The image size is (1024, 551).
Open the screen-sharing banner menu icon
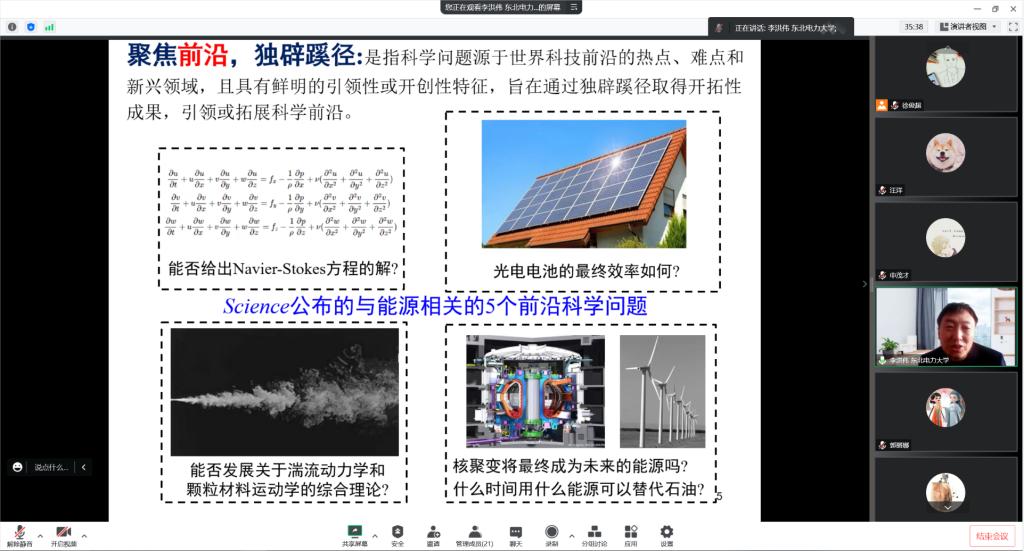[x=573, y=7]
